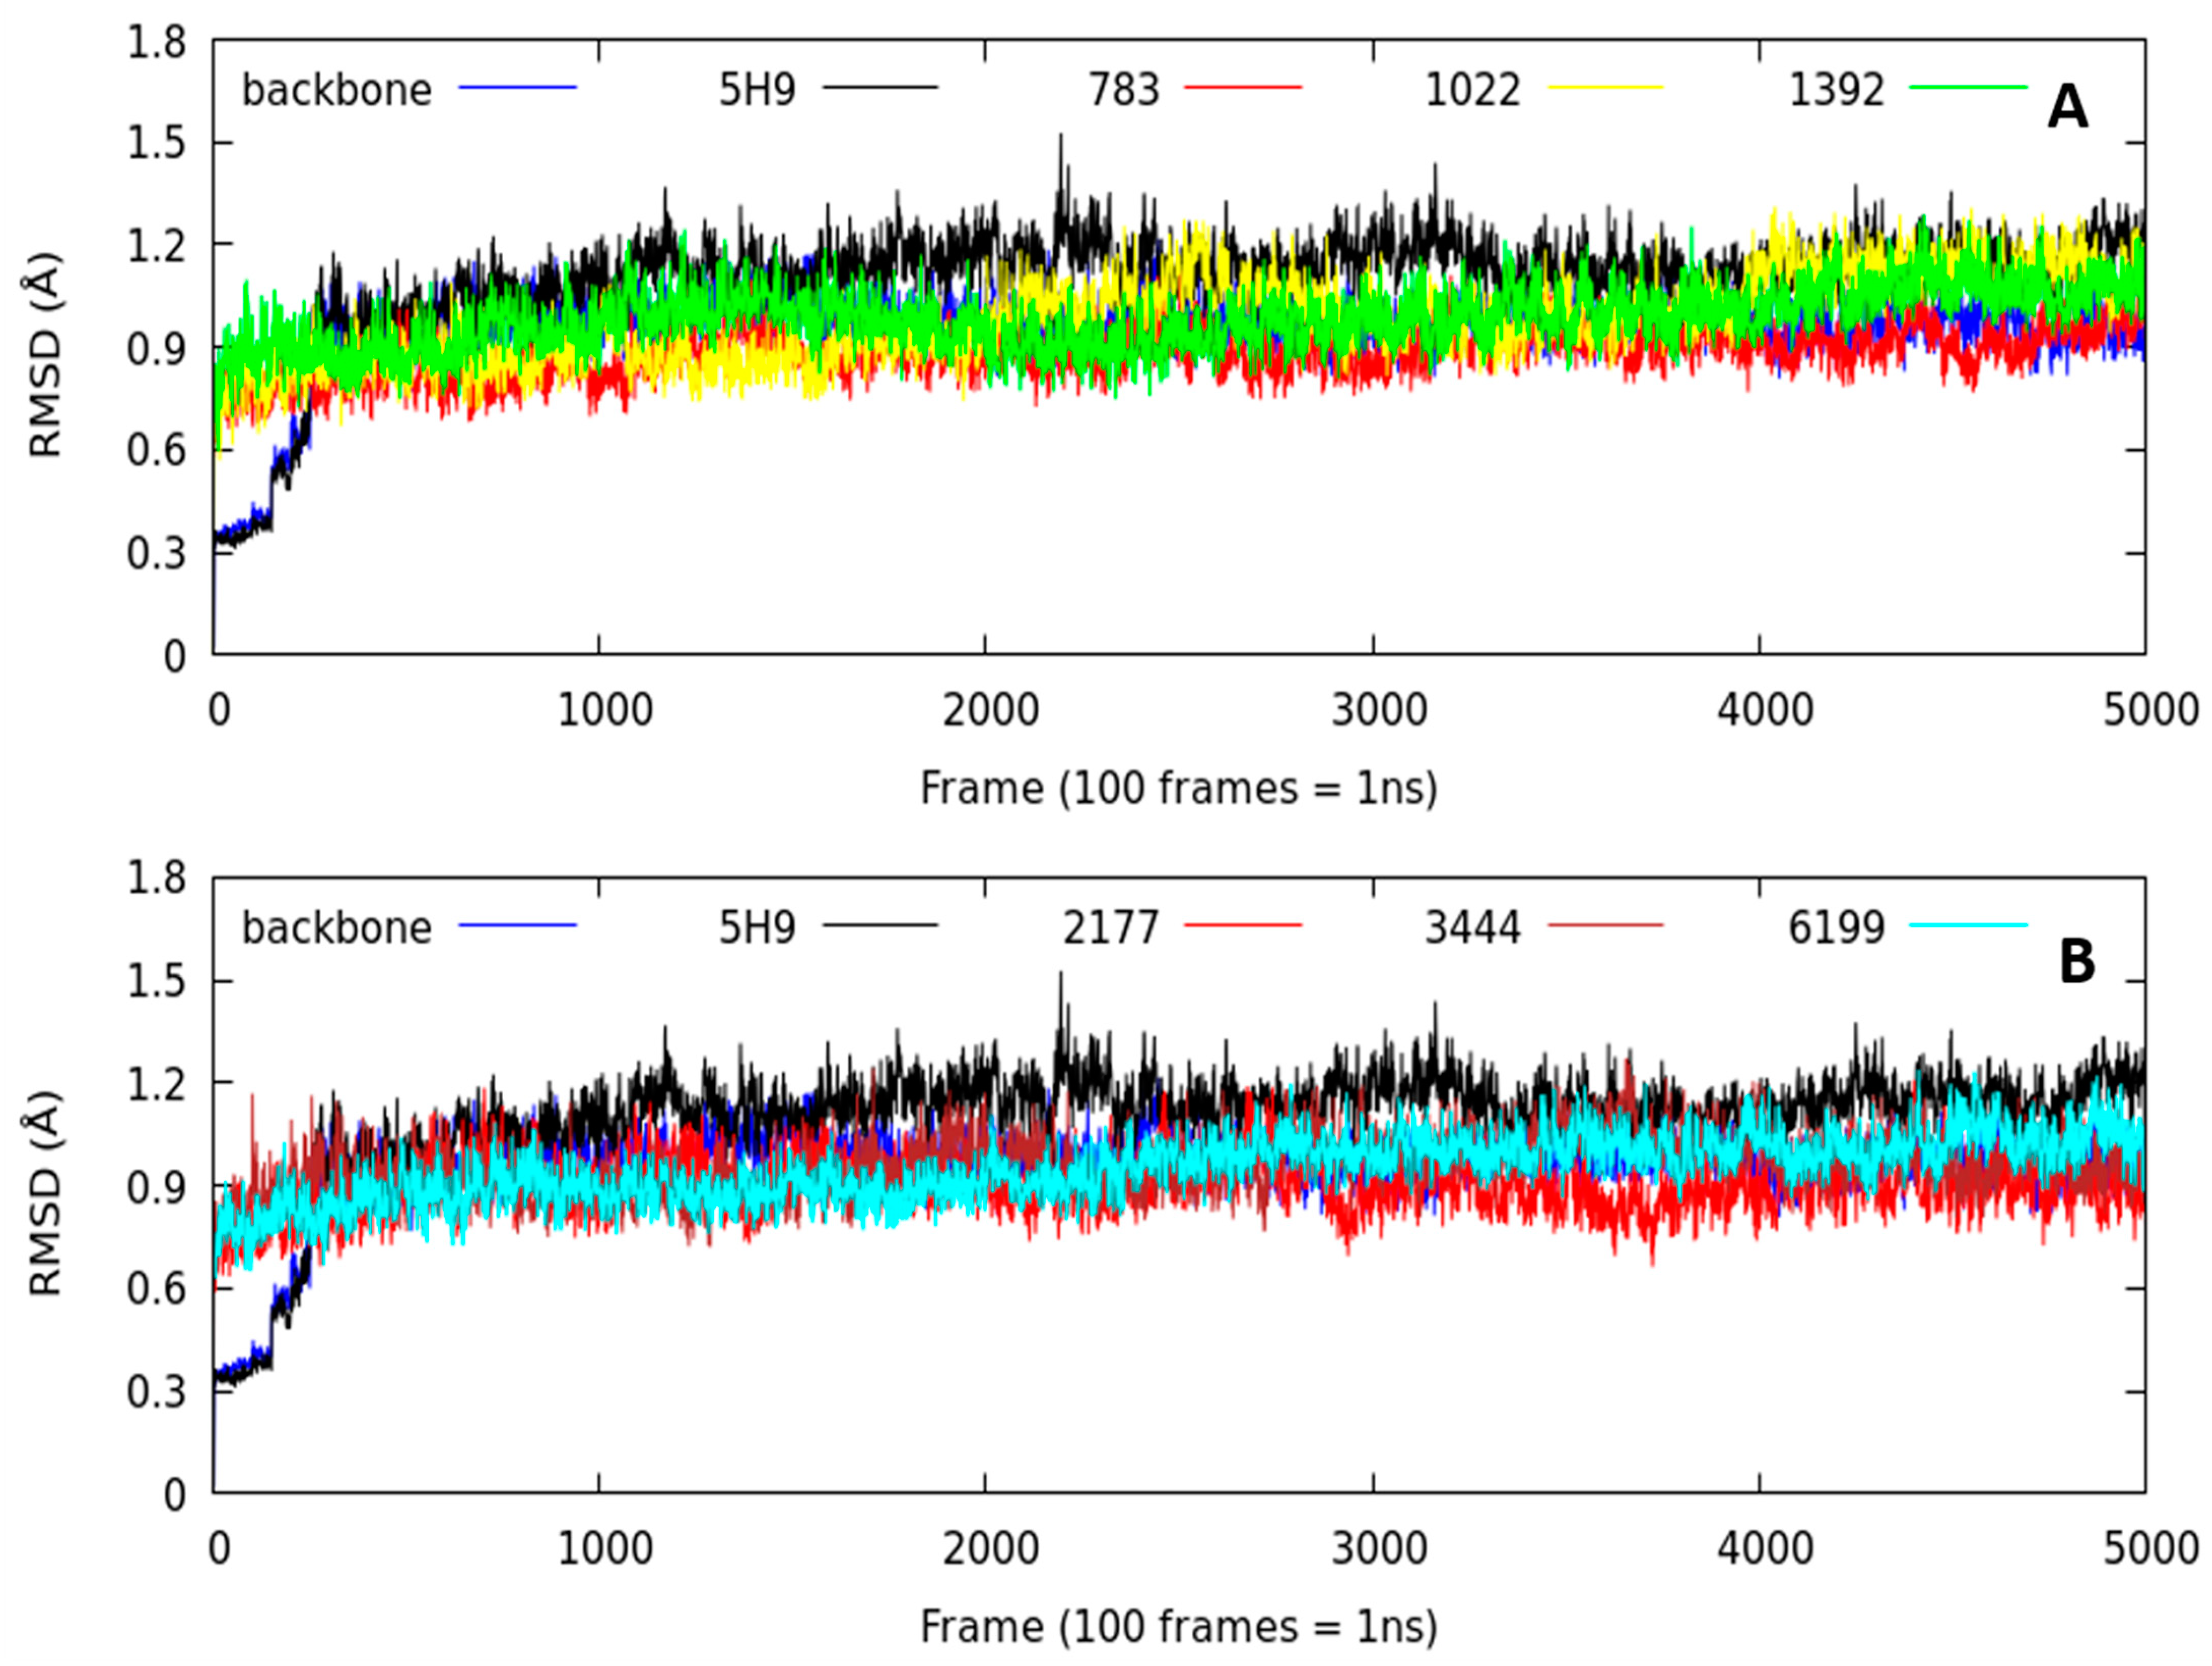This screenshot has height=1666, width=2212.
Task: Click the '0.6' y-axis tick label in panel A
Action: [157, 451]
